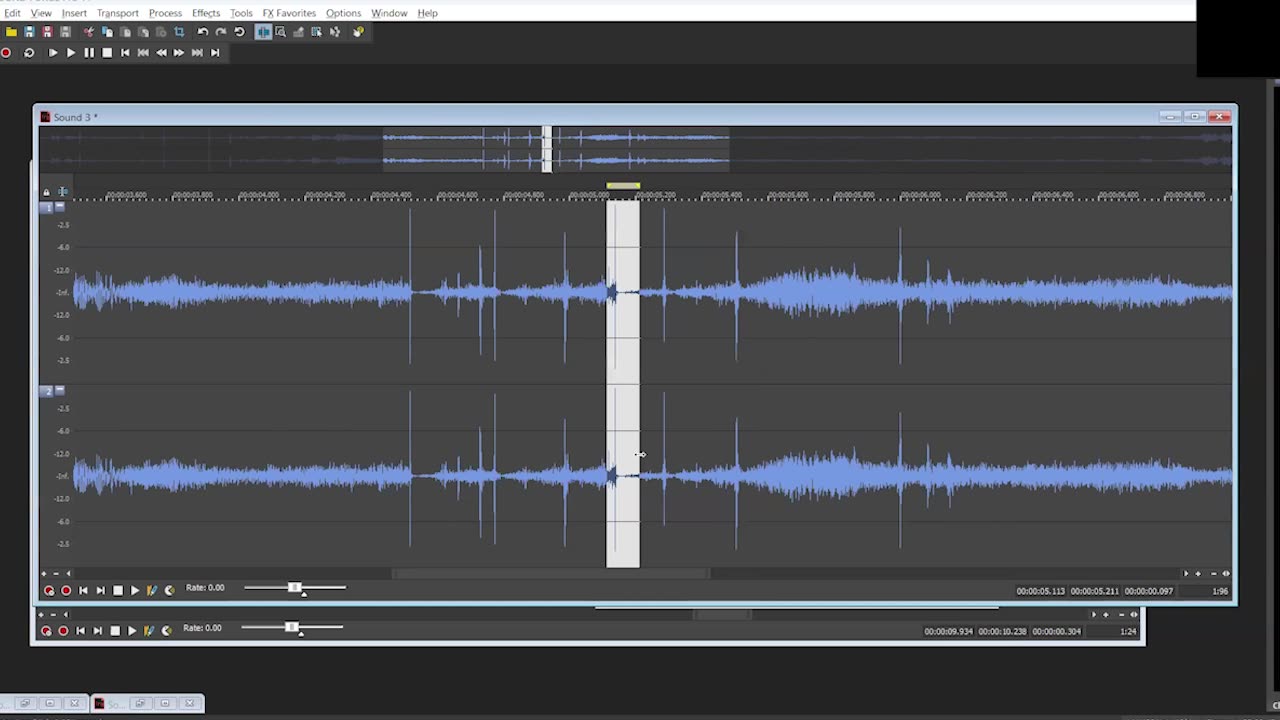Cut selection with the scissors icon
This screenshot has width=1280, height=720.
[89, 32]
